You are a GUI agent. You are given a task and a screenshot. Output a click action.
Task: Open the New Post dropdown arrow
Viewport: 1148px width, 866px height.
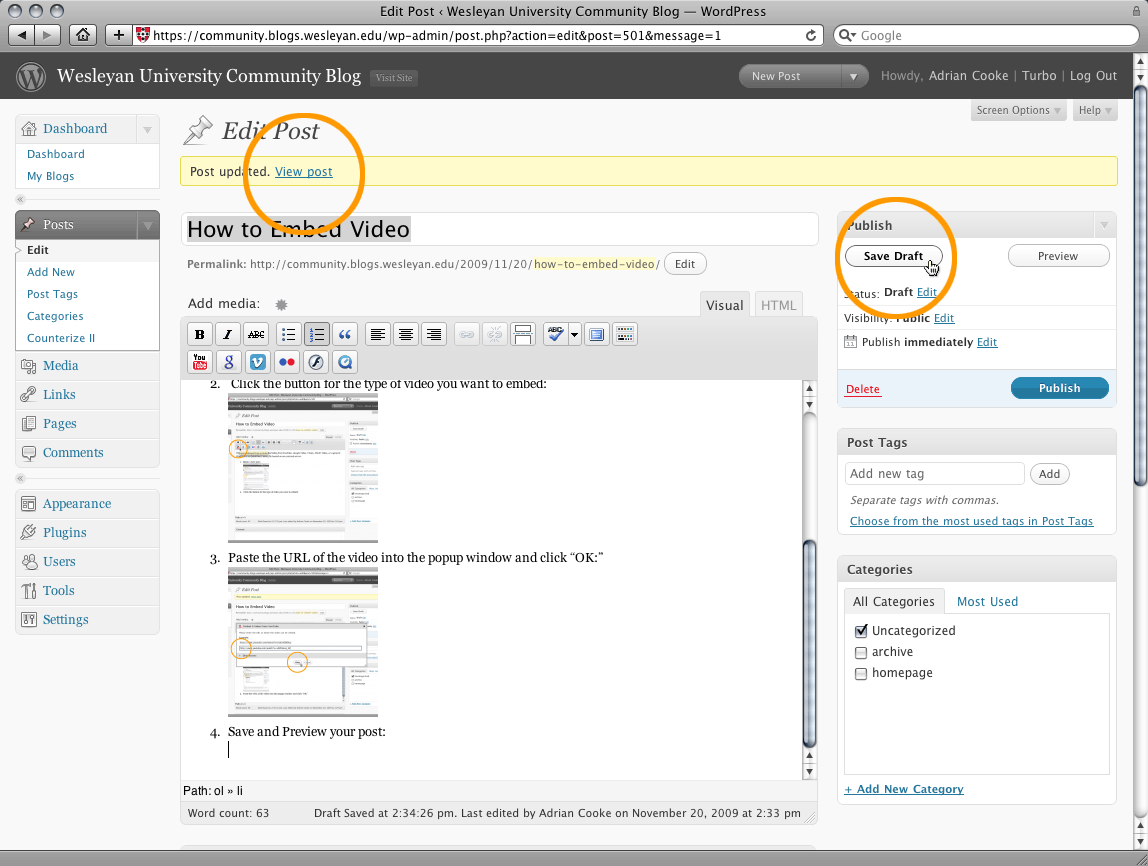click(x=854, y=76)
